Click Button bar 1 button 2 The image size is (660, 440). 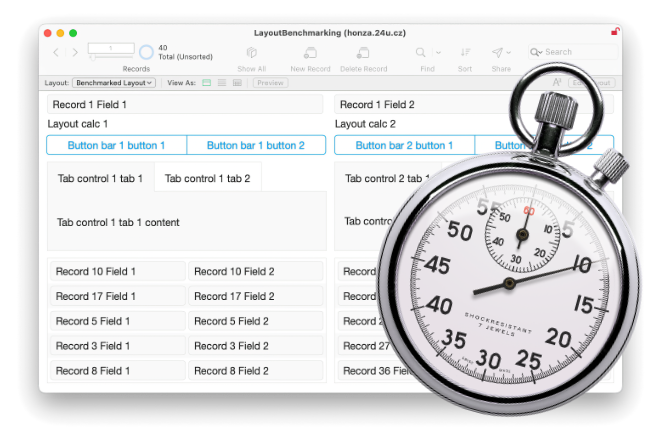256,145
